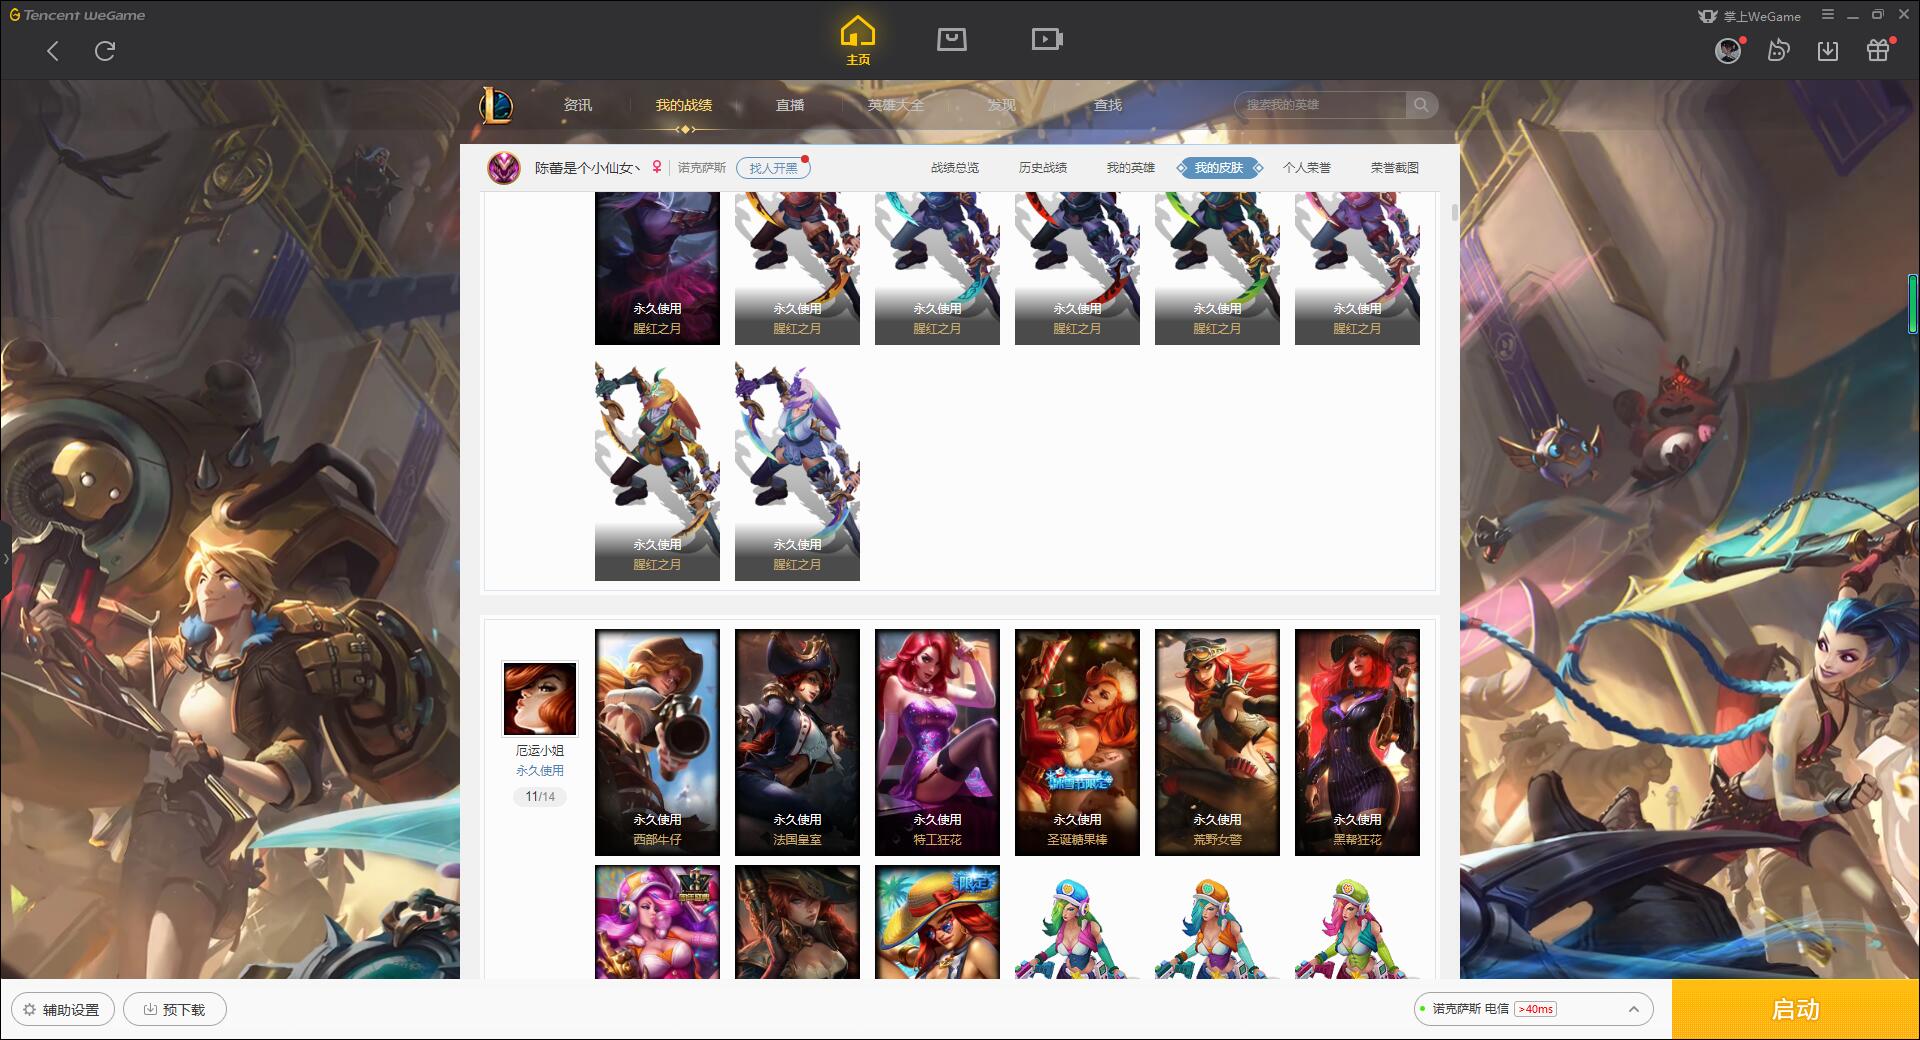
Task: Open the 个人荣誉 sub-tab
Action: click(1307, 168)
